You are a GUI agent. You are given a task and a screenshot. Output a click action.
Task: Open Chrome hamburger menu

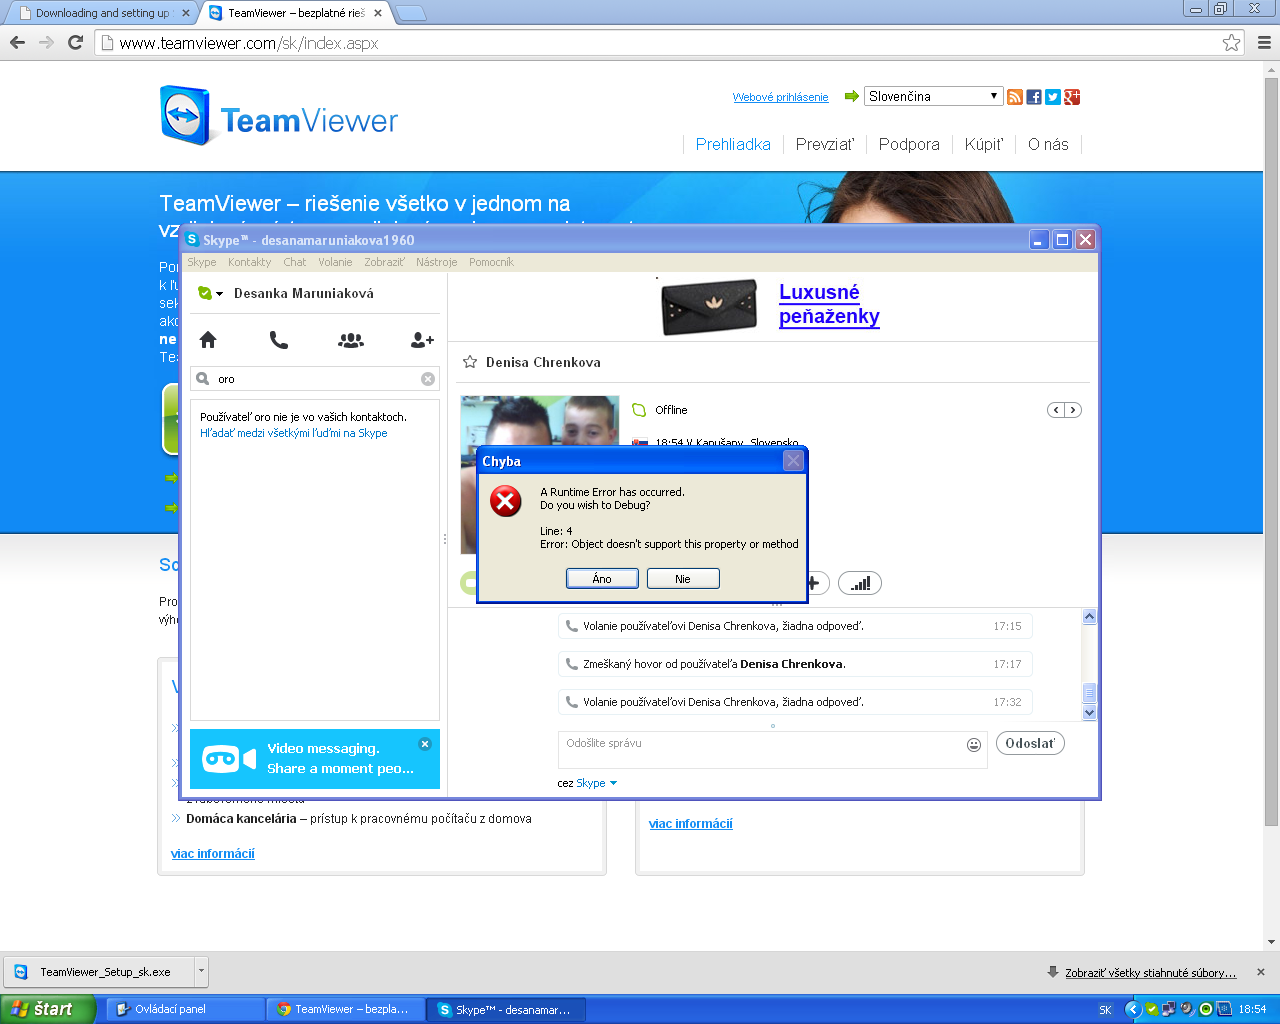(1264, 43)
